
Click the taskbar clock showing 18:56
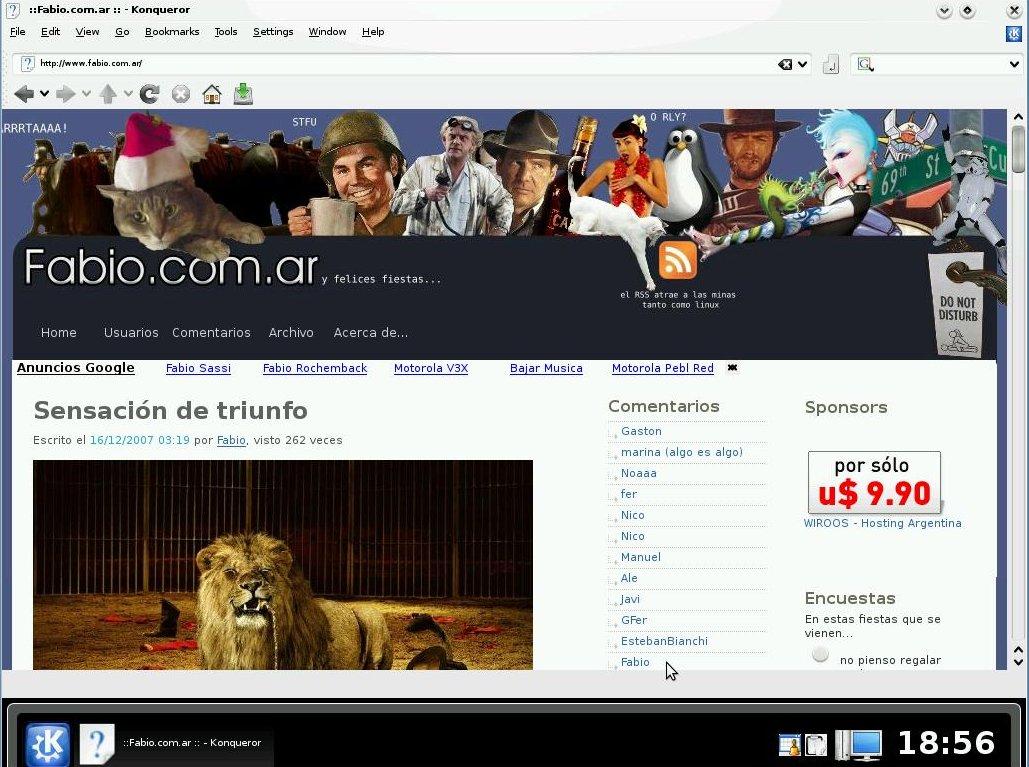(946, 743)
